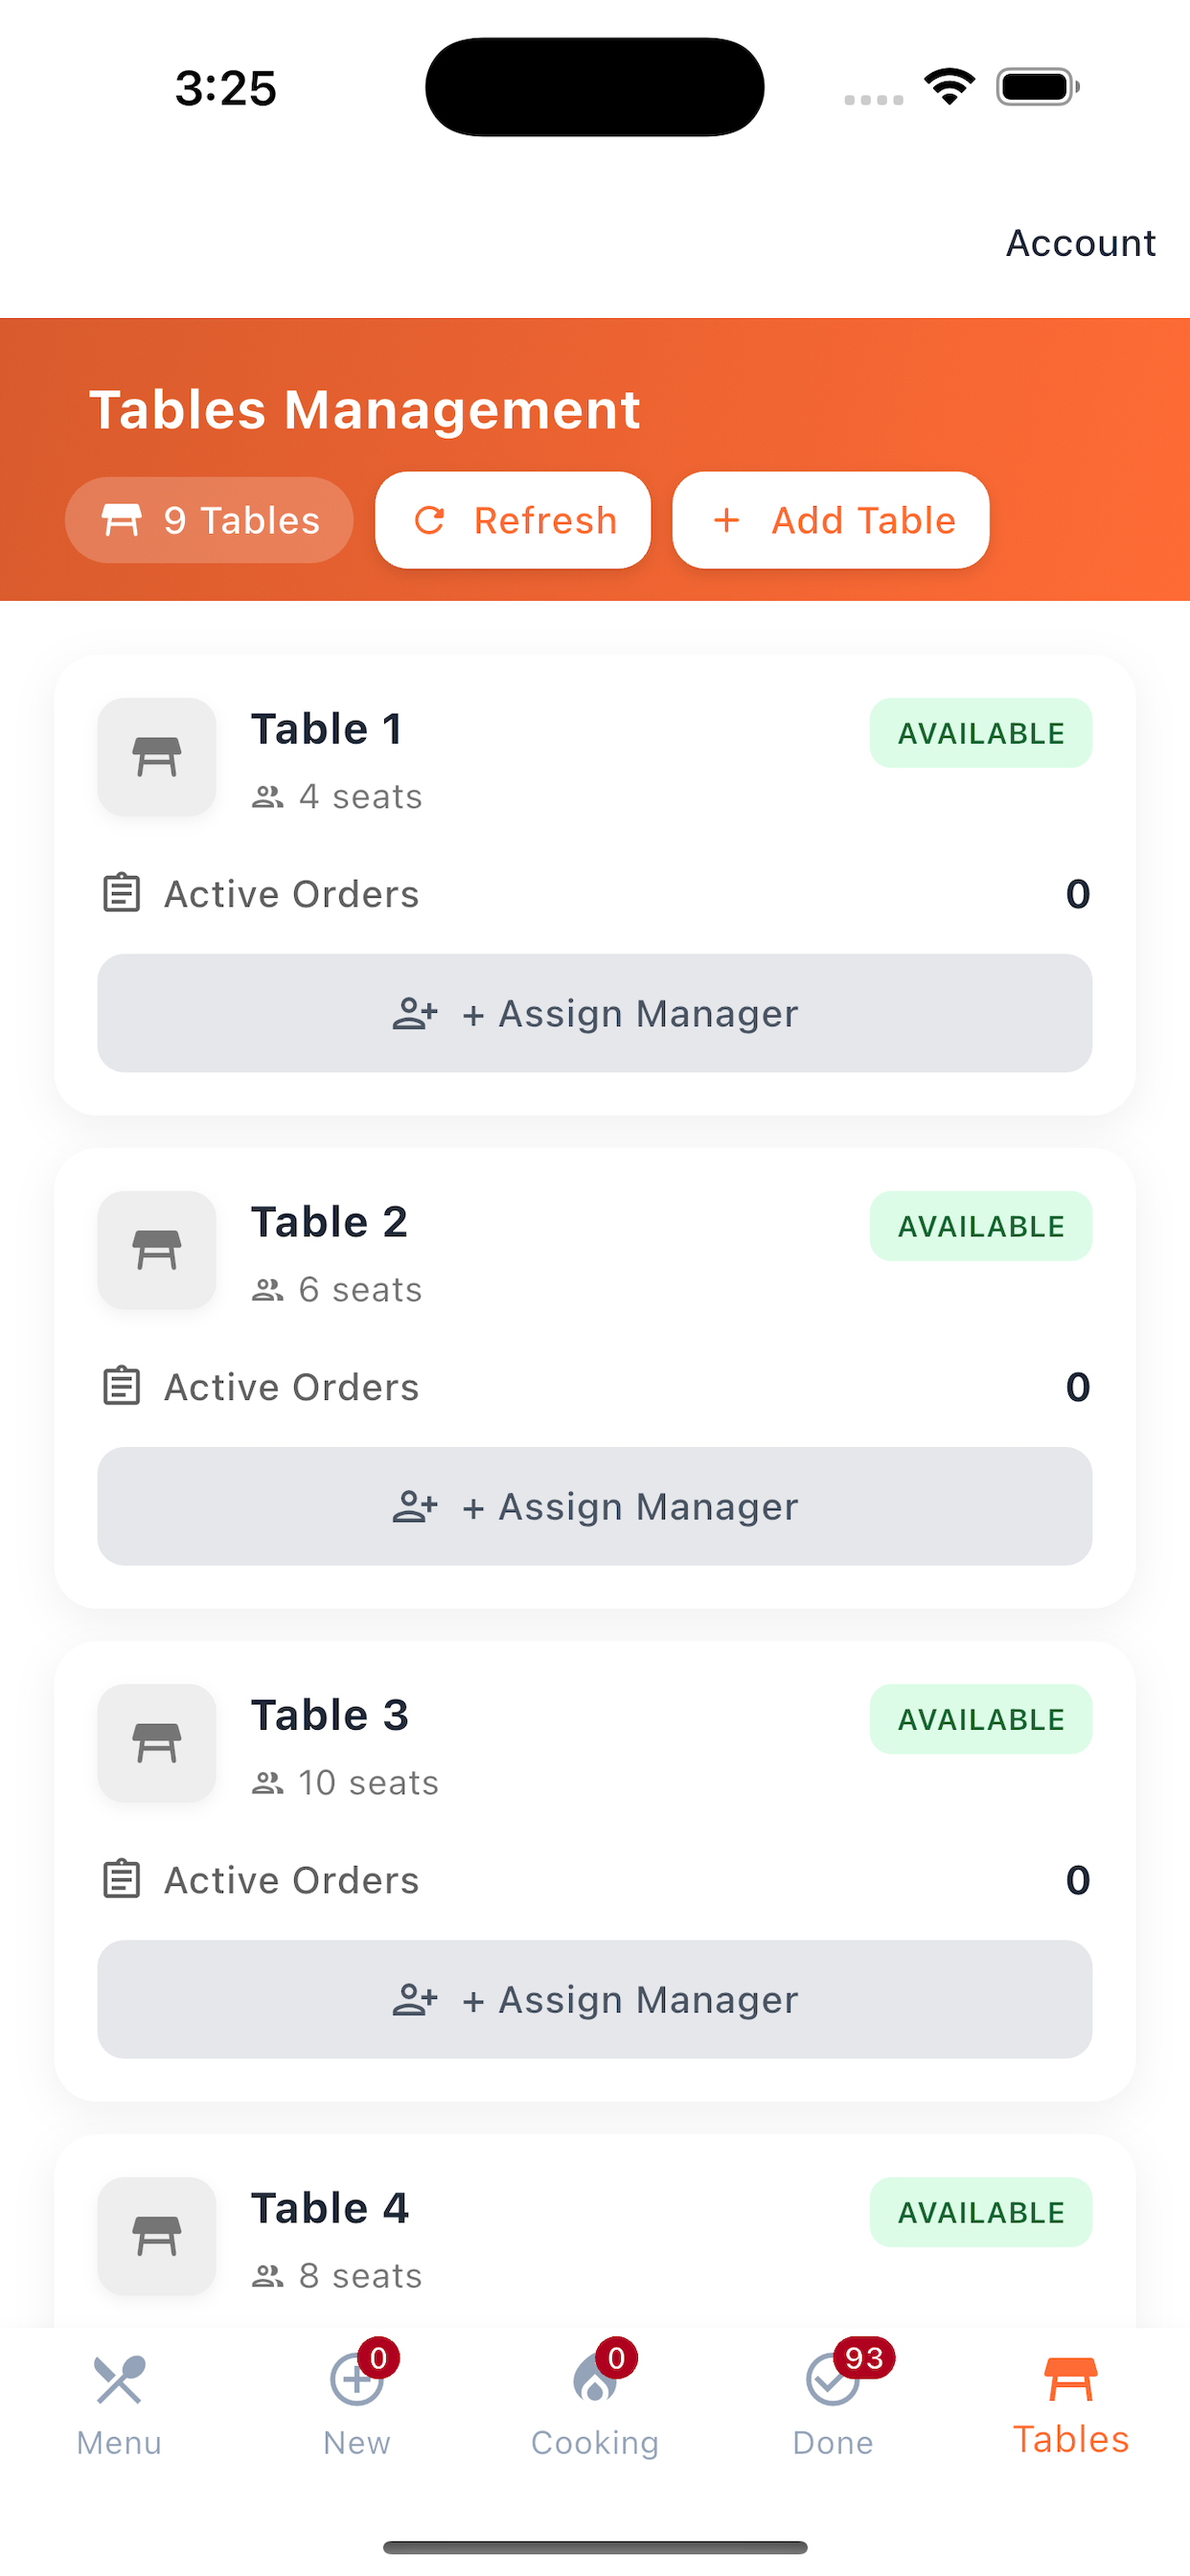This screenshot has height=2576, width=1190.
Task: Tap the Table 1 furniture icon
Action: point(157,757)
